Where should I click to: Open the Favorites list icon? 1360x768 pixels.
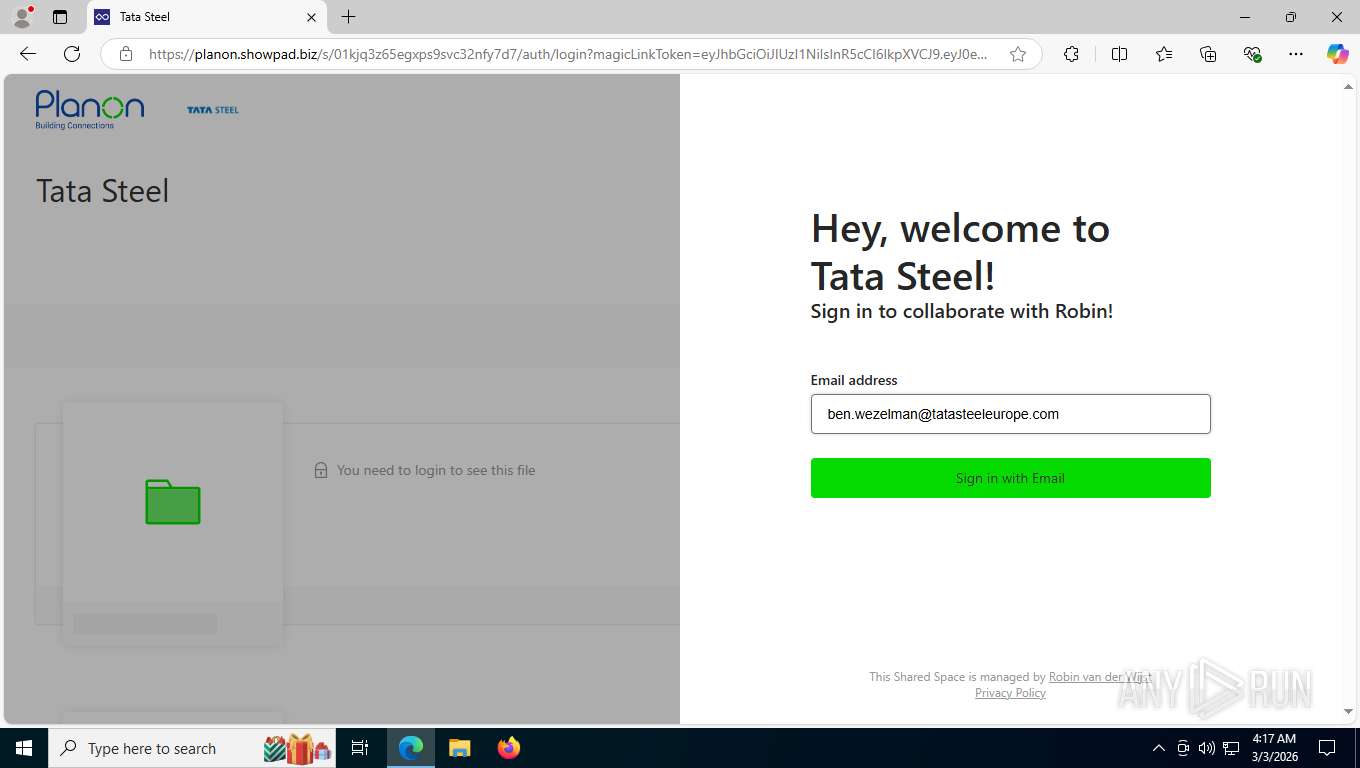(1164, 54)
